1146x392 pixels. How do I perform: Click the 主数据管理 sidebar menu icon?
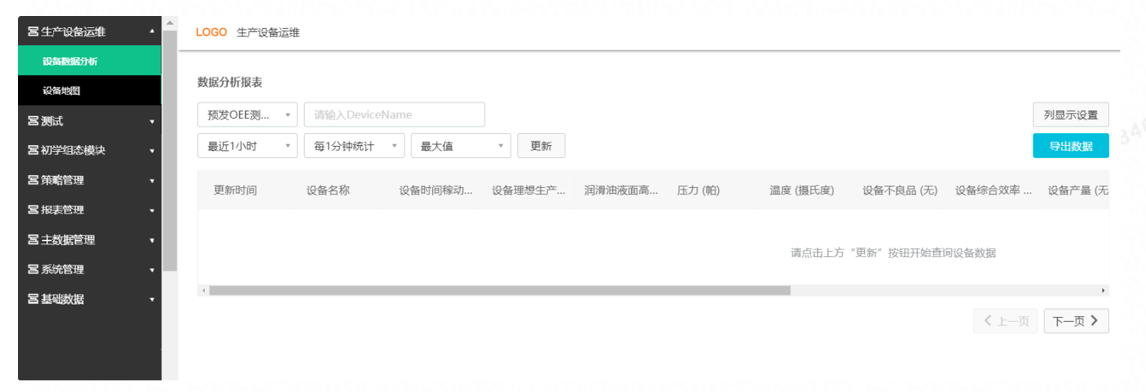[x=32, y=240]
